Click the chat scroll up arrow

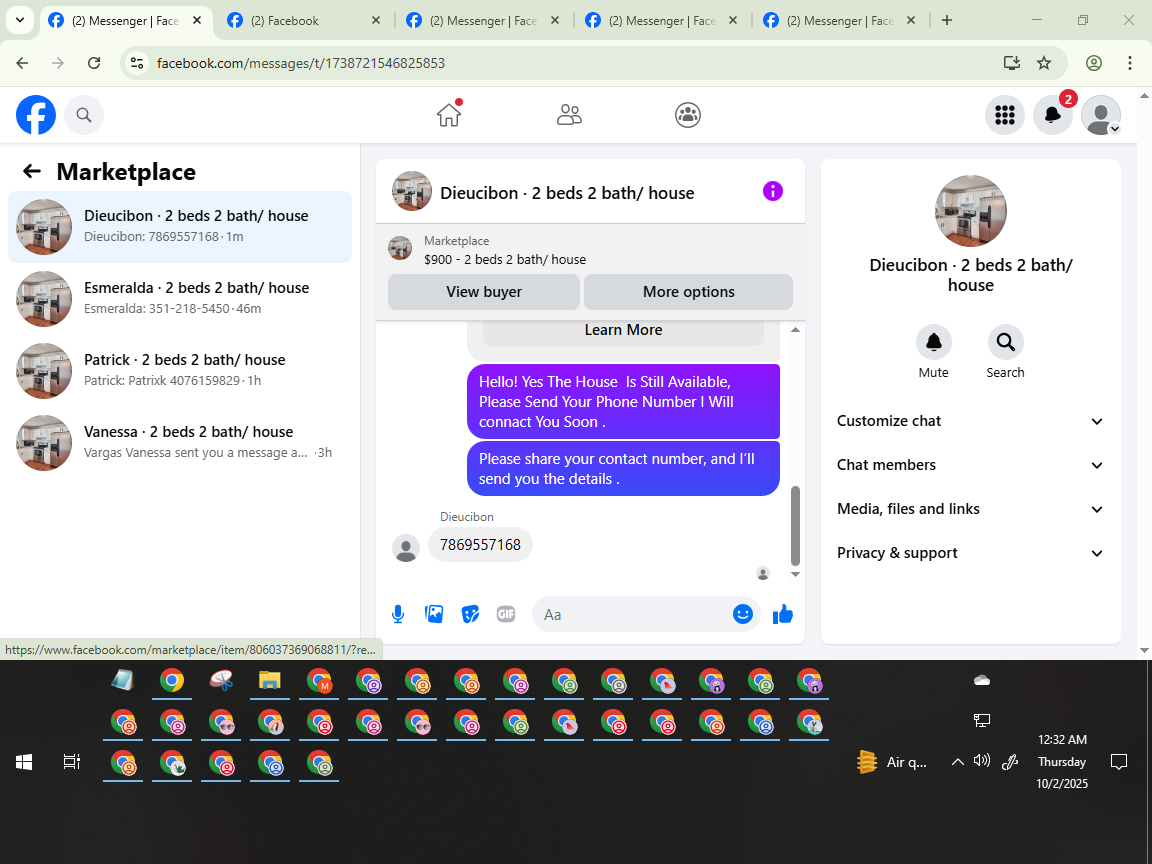pyautogui.click(x=795, y=330)
